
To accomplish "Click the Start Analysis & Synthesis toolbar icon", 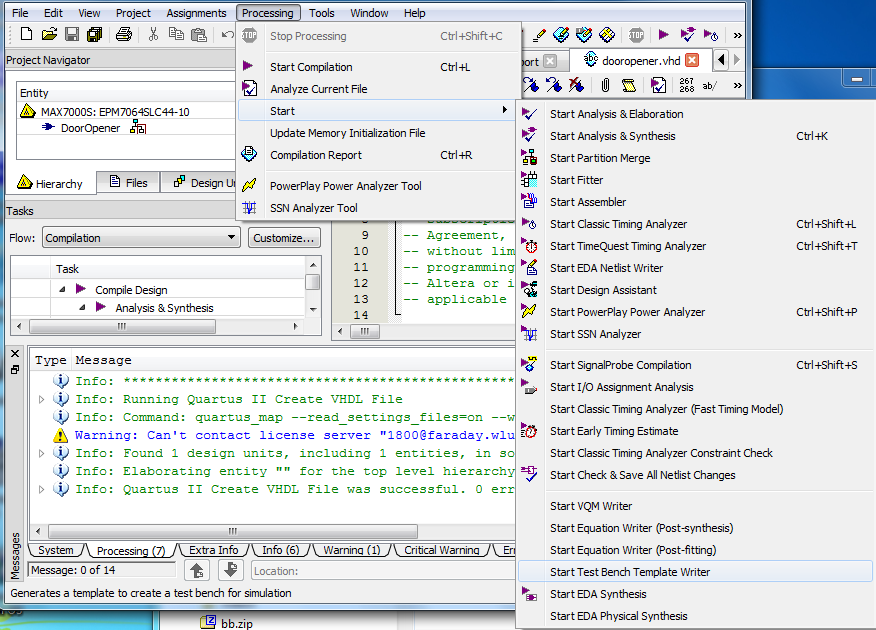I will (x=687, y=35).
